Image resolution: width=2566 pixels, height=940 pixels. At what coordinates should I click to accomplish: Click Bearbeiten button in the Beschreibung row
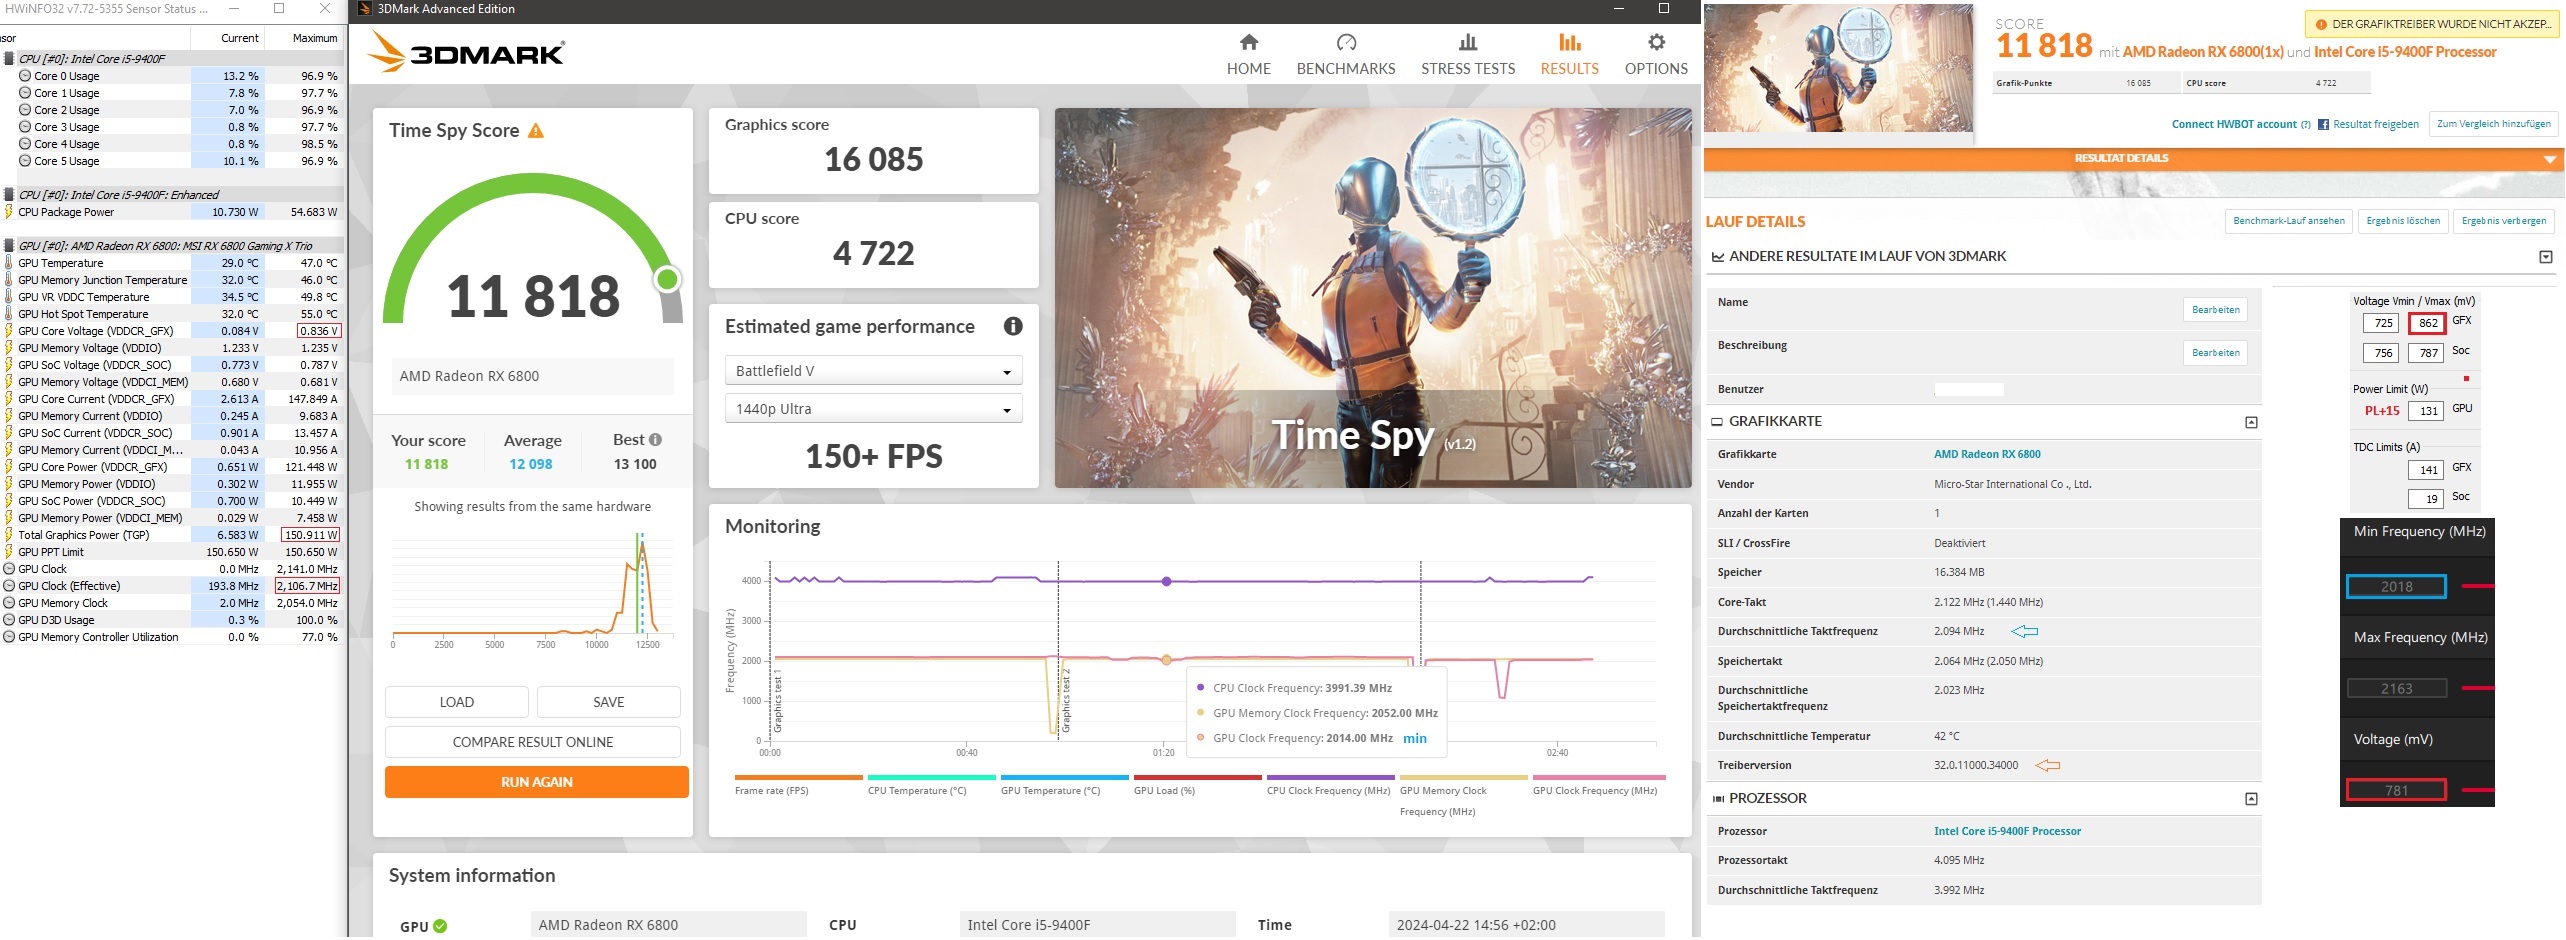click(x=2215, y=353)
